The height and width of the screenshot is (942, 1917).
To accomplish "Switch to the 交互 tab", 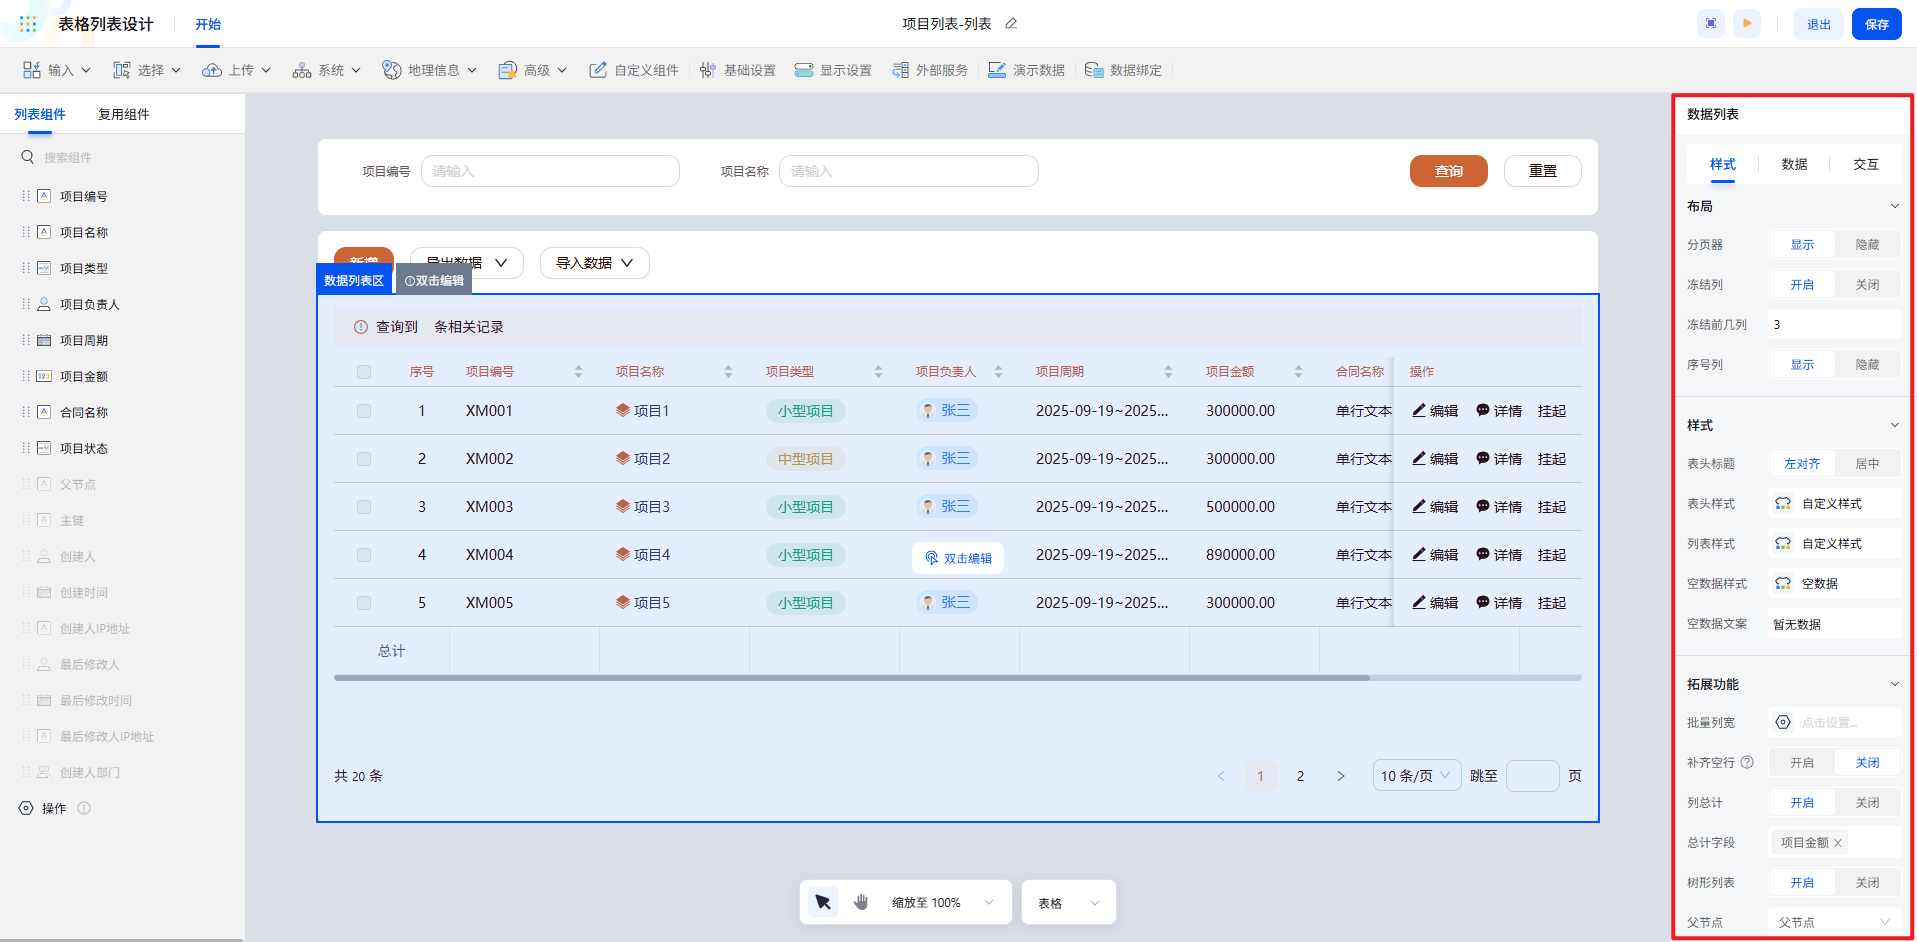I will (x=1865, y=164).
